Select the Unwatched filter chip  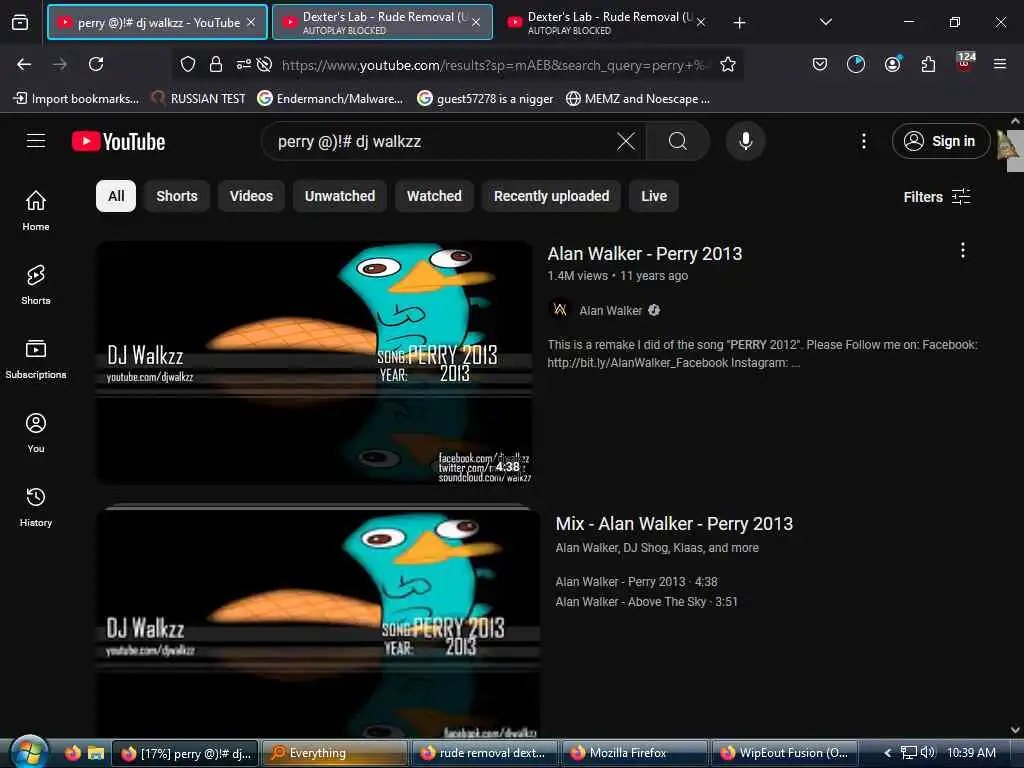click(x=340, y=196)
